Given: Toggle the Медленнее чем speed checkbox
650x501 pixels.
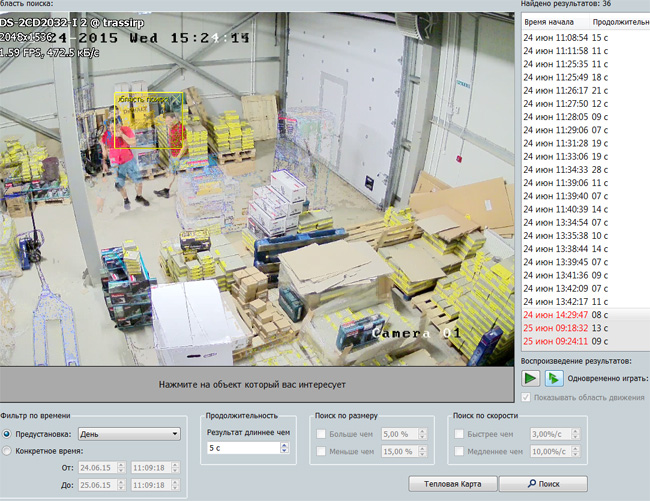Looking at the screenshot, I should click(x=460, y=451).
